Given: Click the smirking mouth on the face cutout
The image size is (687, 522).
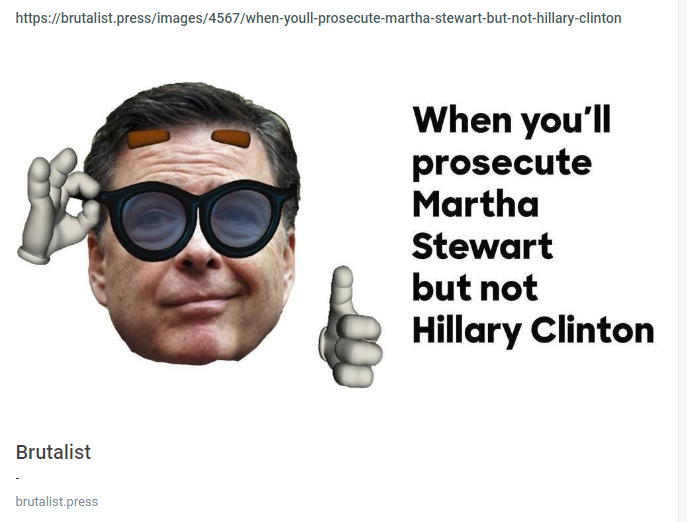Looking at the screenshot, I should pyautogui.click(x=199, y=300).
